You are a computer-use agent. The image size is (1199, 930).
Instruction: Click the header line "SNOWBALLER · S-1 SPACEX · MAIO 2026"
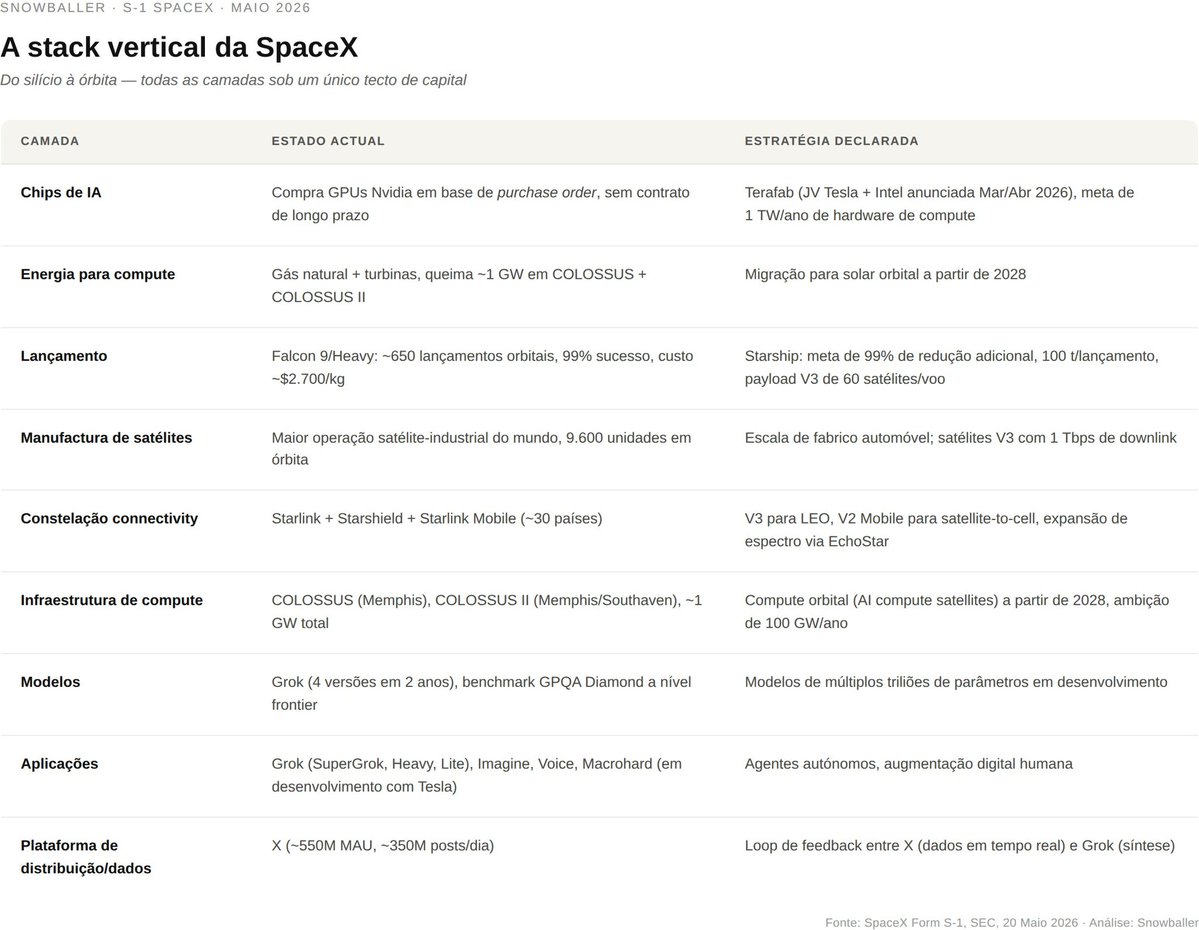click(x=155, y=8)
